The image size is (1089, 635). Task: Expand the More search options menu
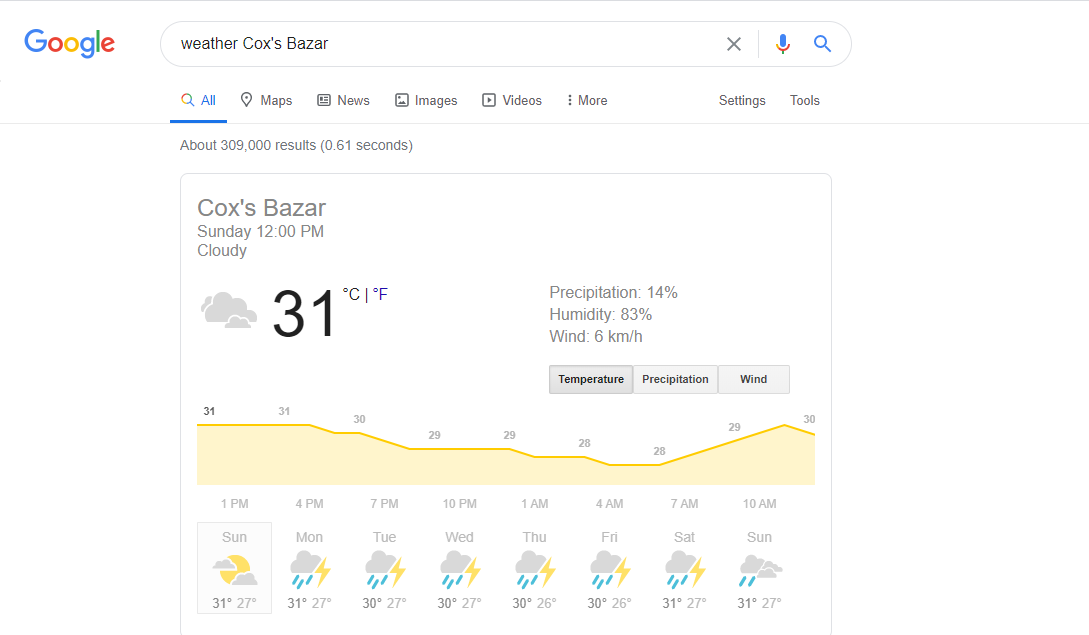(x=587, y=101)
